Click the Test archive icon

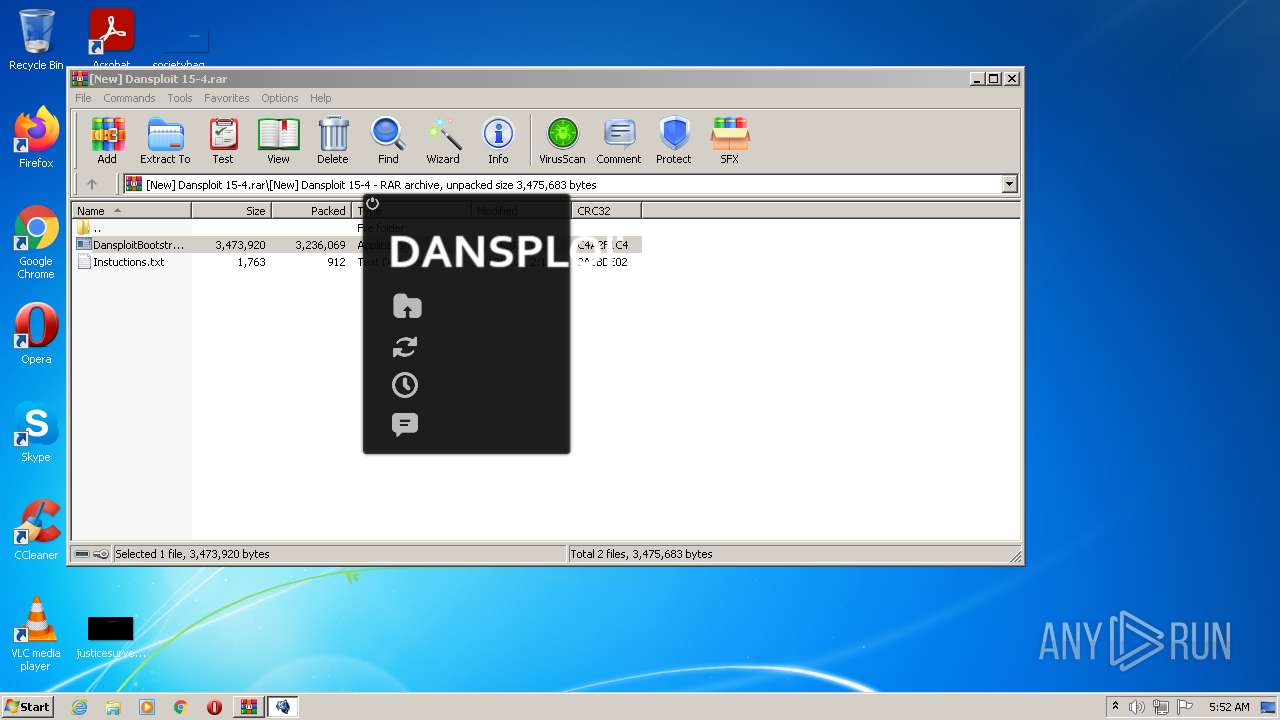point(223,140)
